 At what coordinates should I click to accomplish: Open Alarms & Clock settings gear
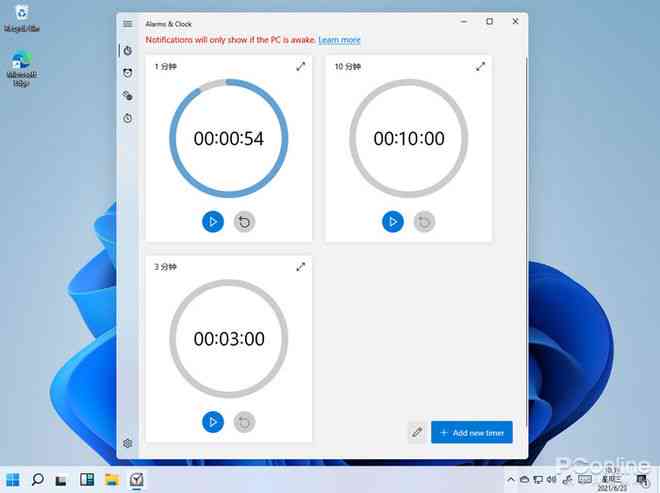[128, 443]
